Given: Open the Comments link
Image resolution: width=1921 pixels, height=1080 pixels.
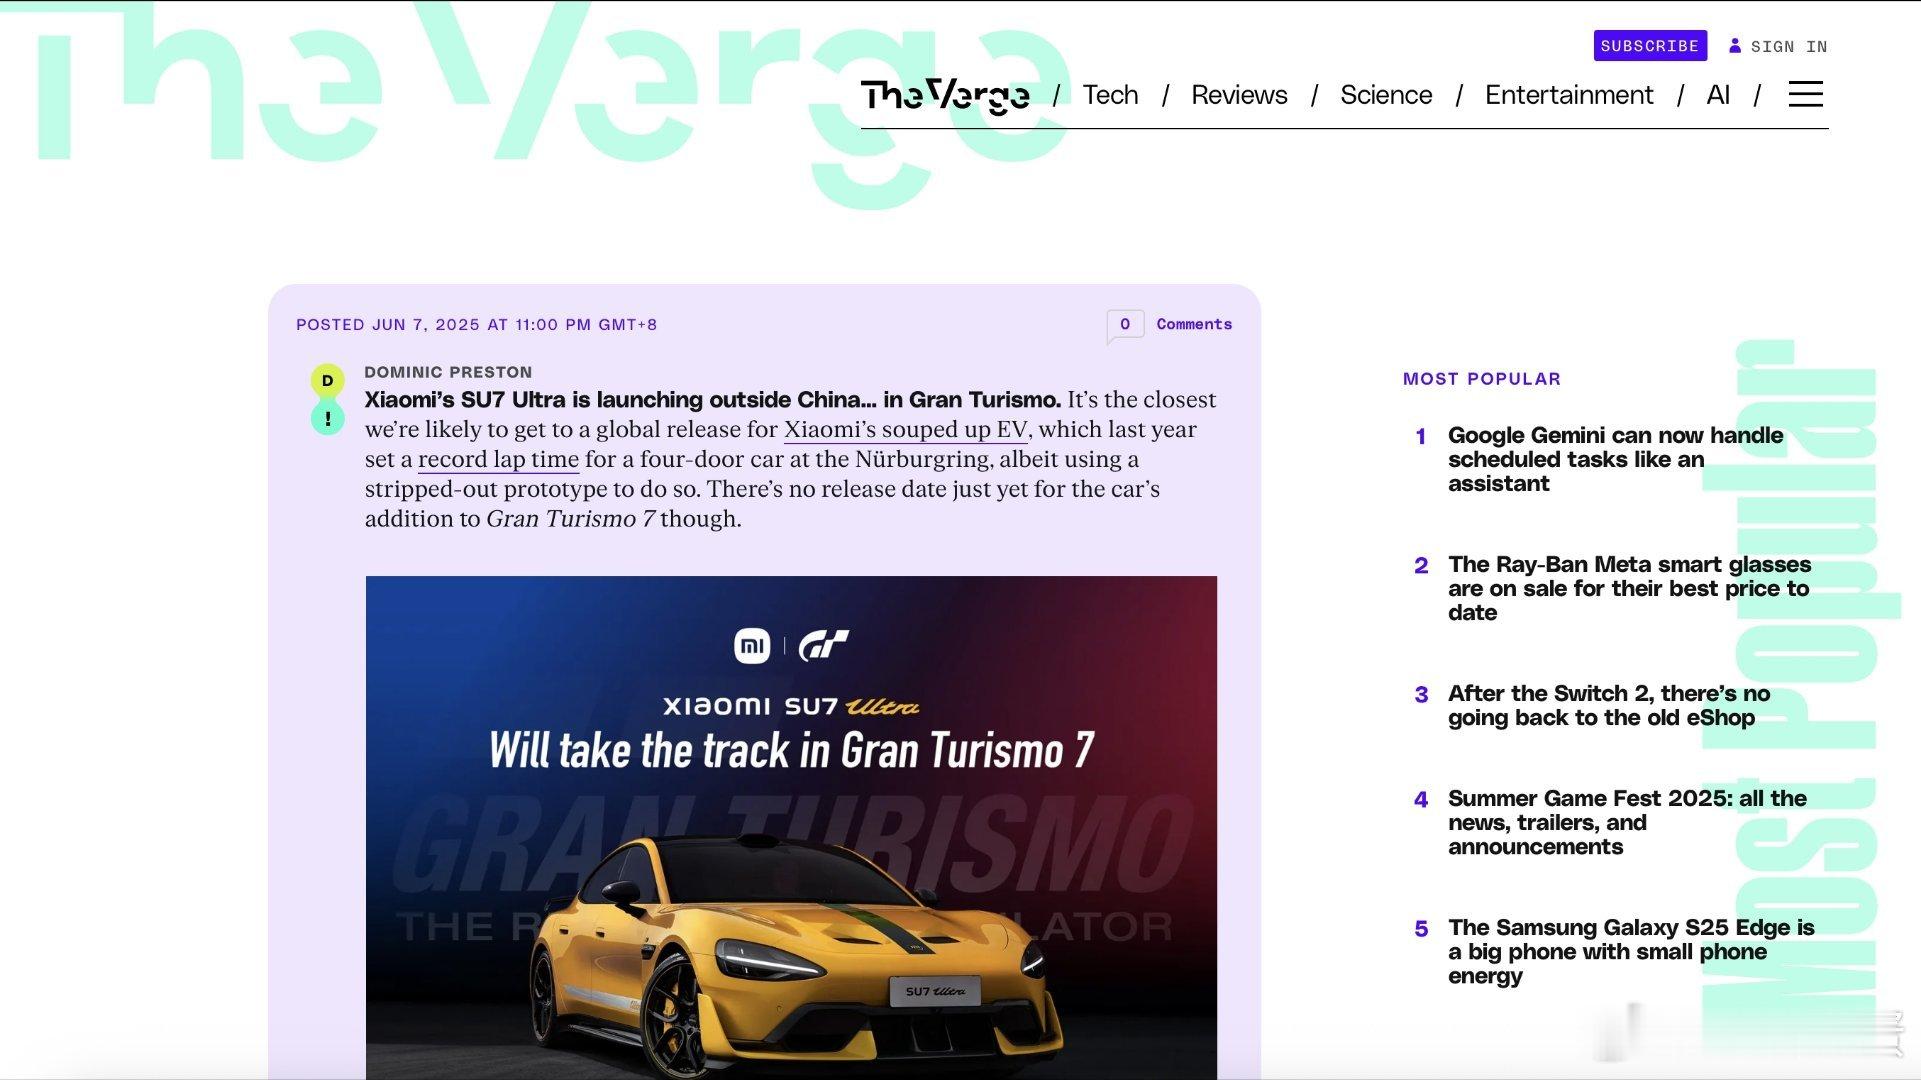Looking at the screenshot, I should pos(1194,324).
